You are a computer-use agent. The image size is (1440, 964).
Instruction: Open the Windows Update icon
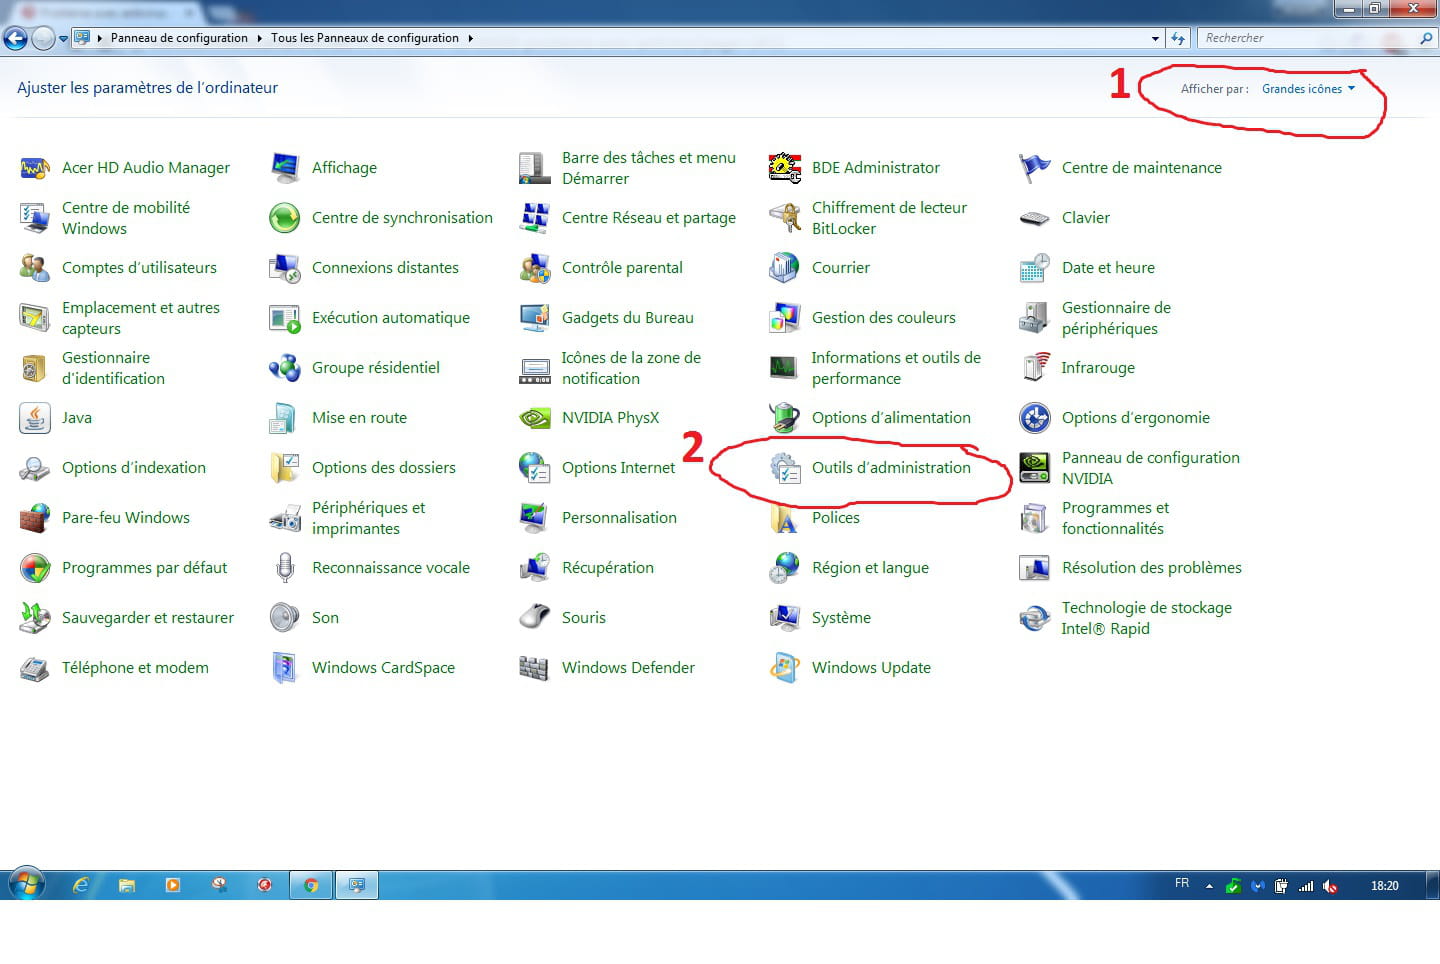pos(784,668)
